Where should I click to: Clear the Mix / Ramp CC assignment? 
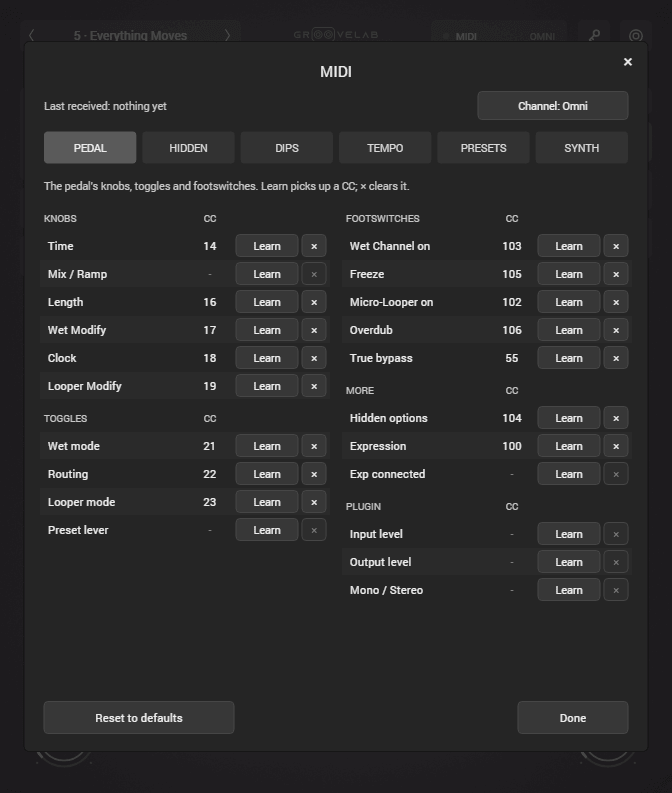(x=314, y=274)
